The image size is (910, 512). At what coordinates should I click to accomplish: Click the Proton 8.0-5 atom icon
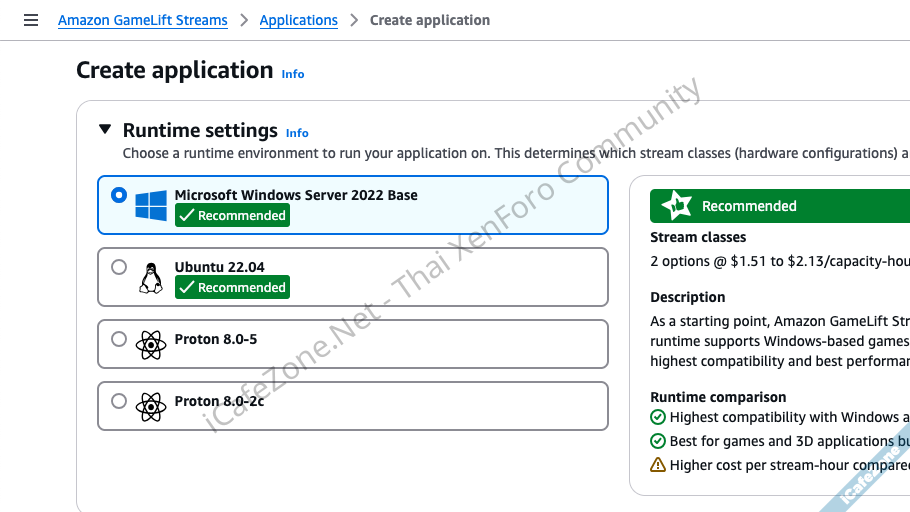point(151,345)
